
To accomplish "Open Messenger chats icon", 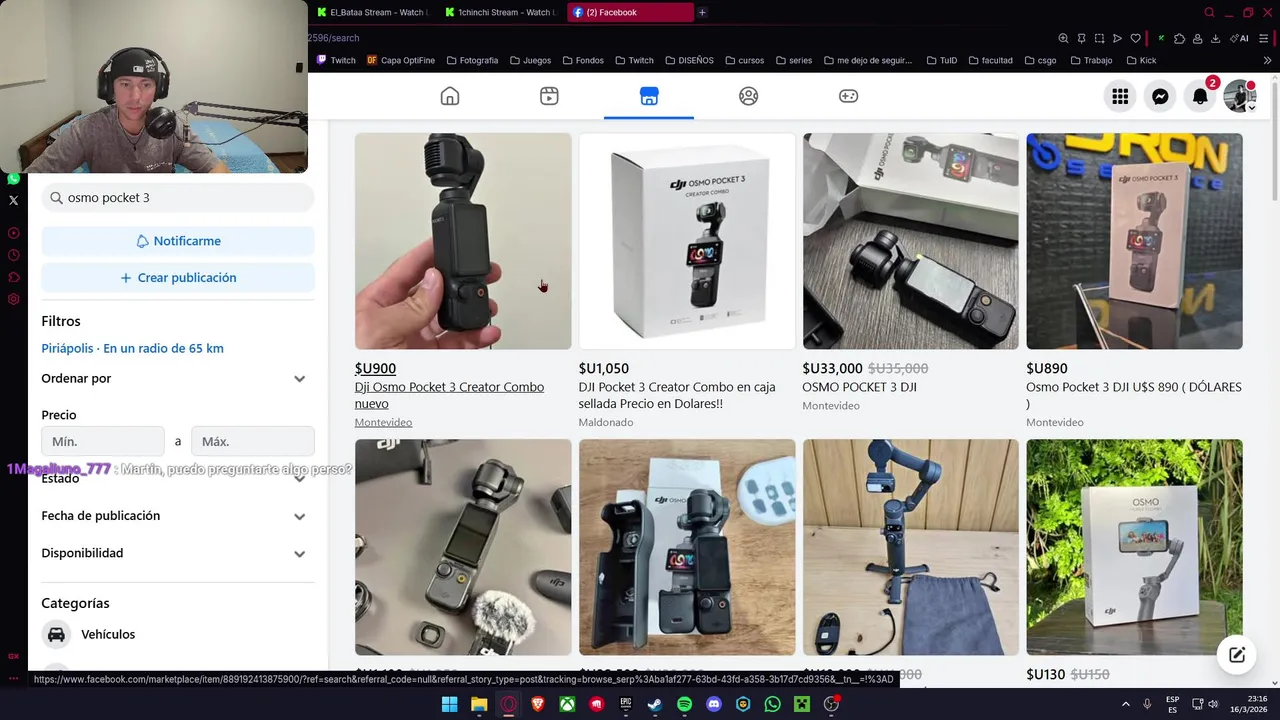I will coord(1160,96).
